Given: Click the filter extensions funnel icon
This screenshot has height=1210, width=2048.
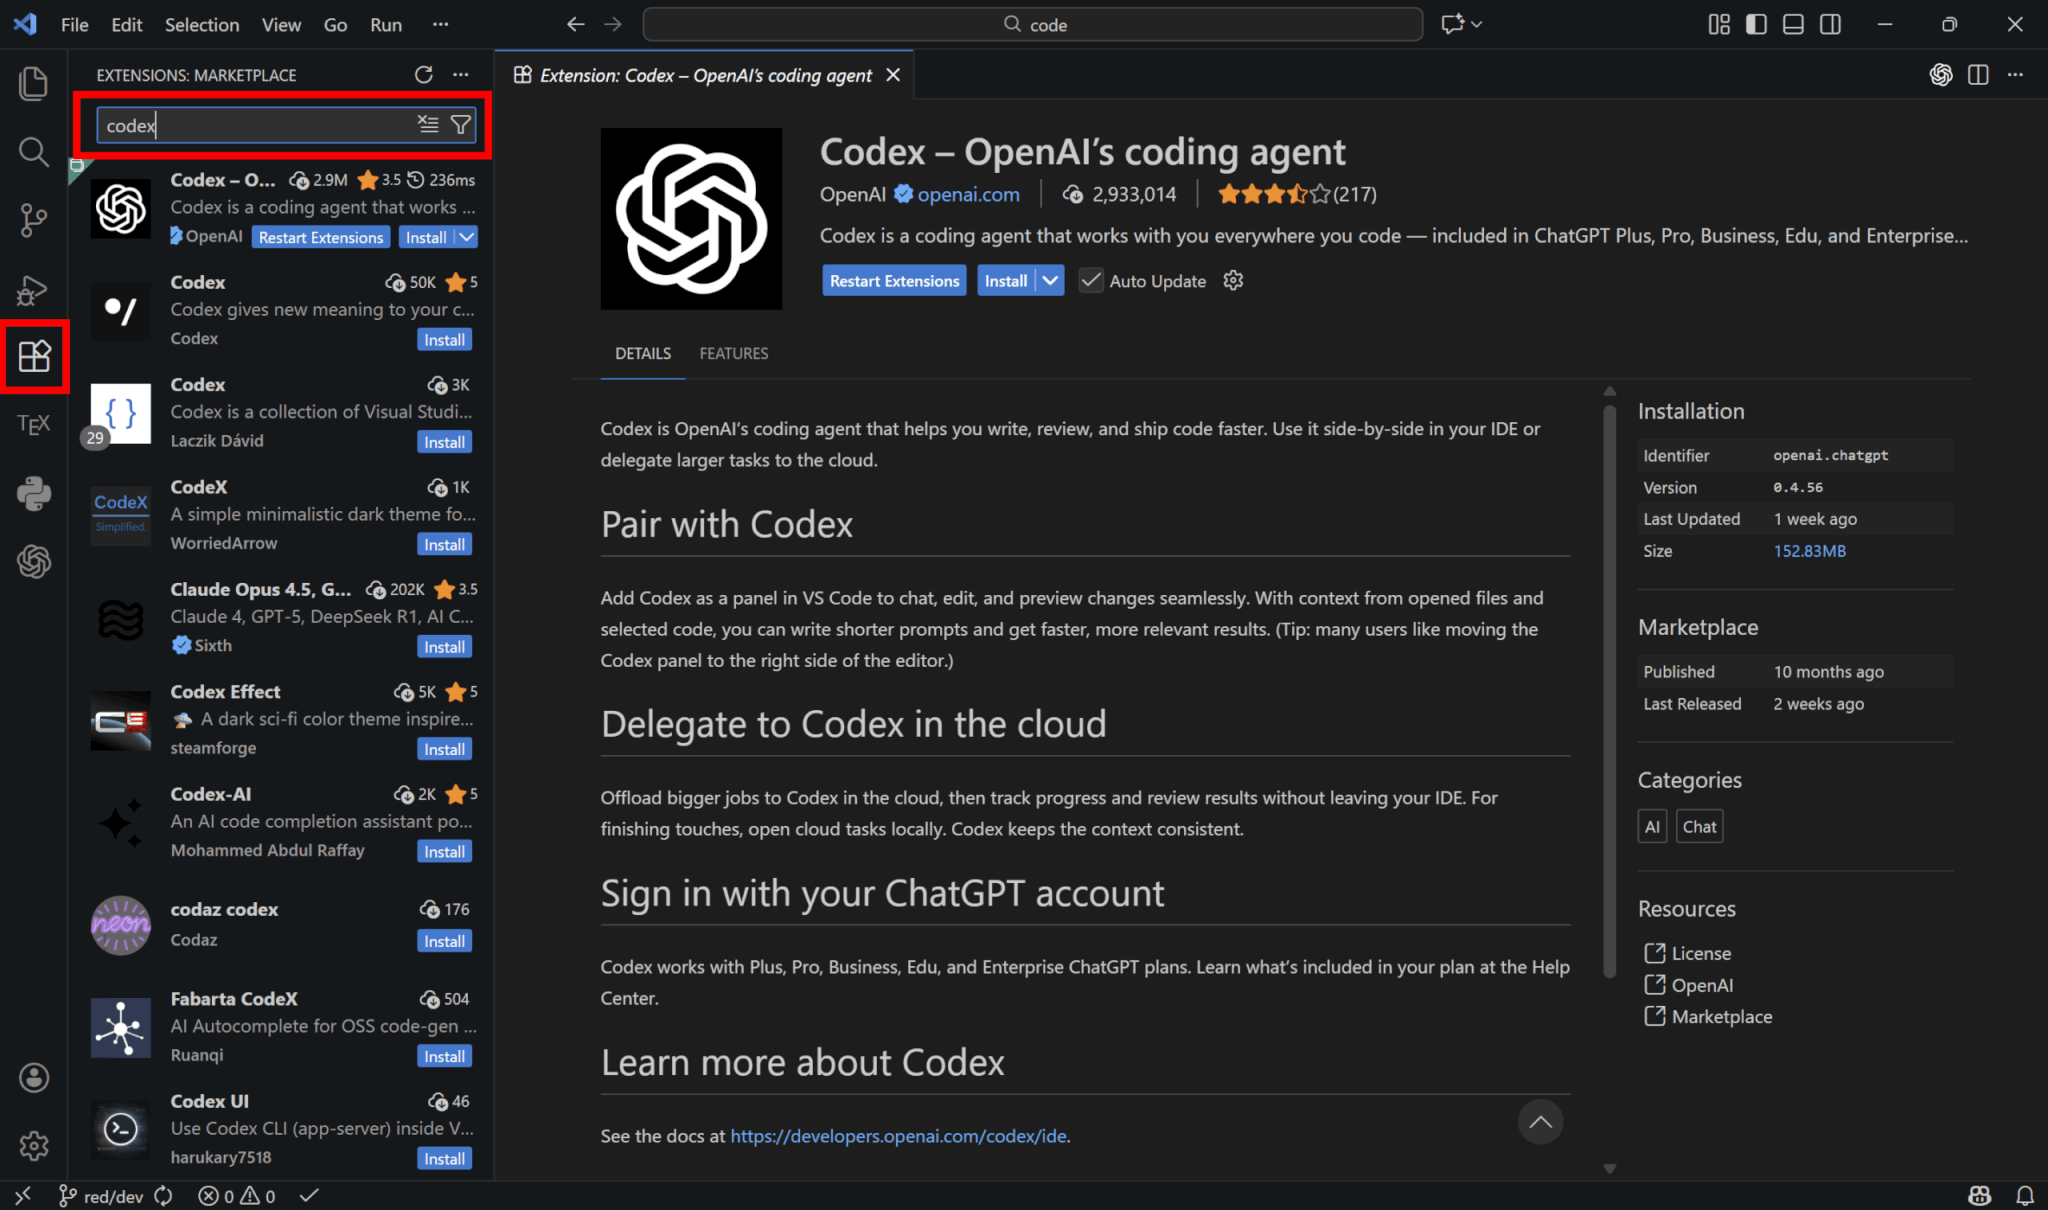Looking at the screenshot, I should coord(460,125).
